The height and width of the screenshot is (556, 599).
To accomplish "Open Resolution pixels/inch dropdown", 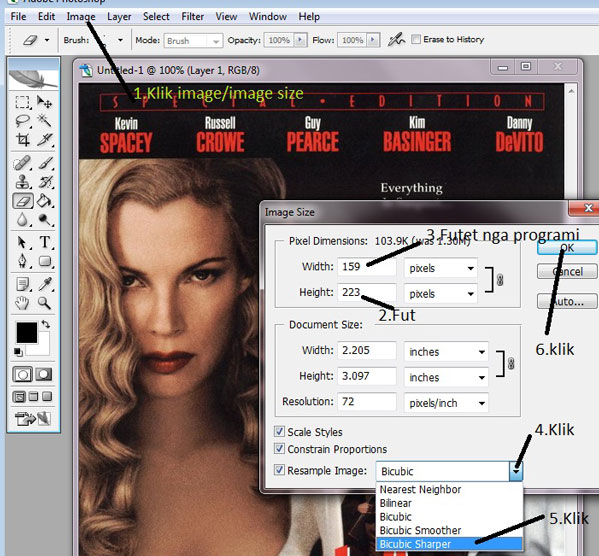I will tap(446, 403).
